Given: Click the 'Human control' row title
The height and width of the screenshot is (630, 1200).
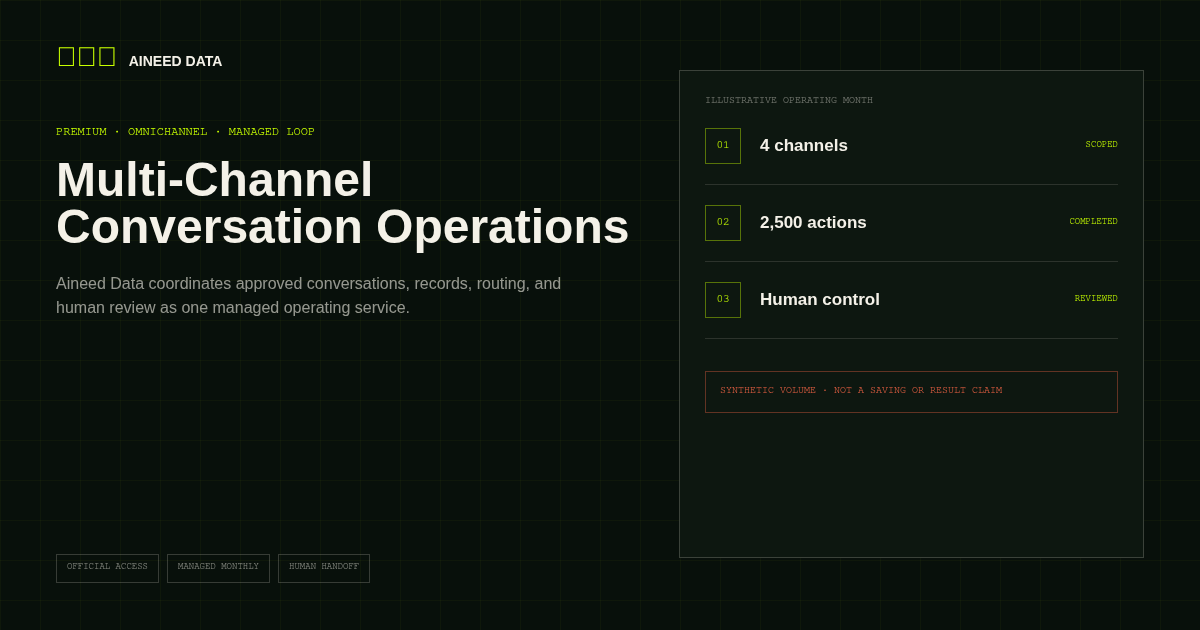Looking at the screenshot, I should (820, 300).
